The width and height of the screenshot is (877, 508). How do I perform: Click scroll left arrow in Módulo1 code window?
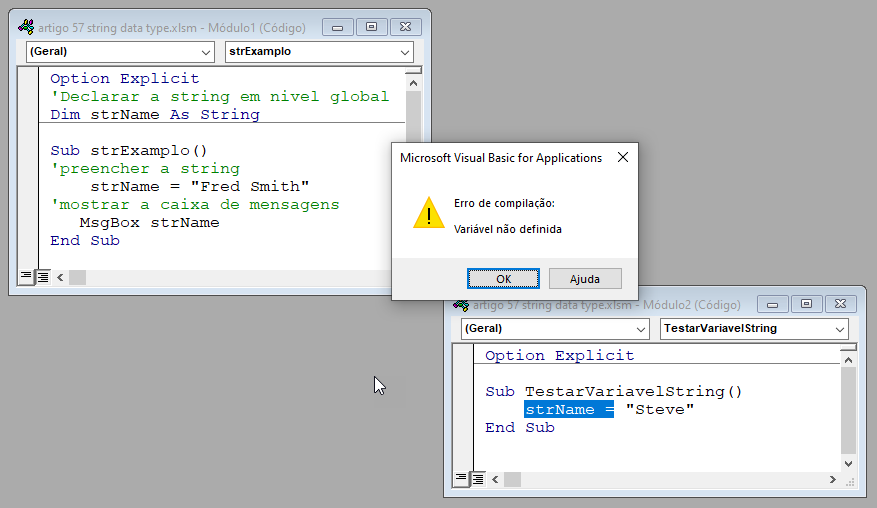60,277
